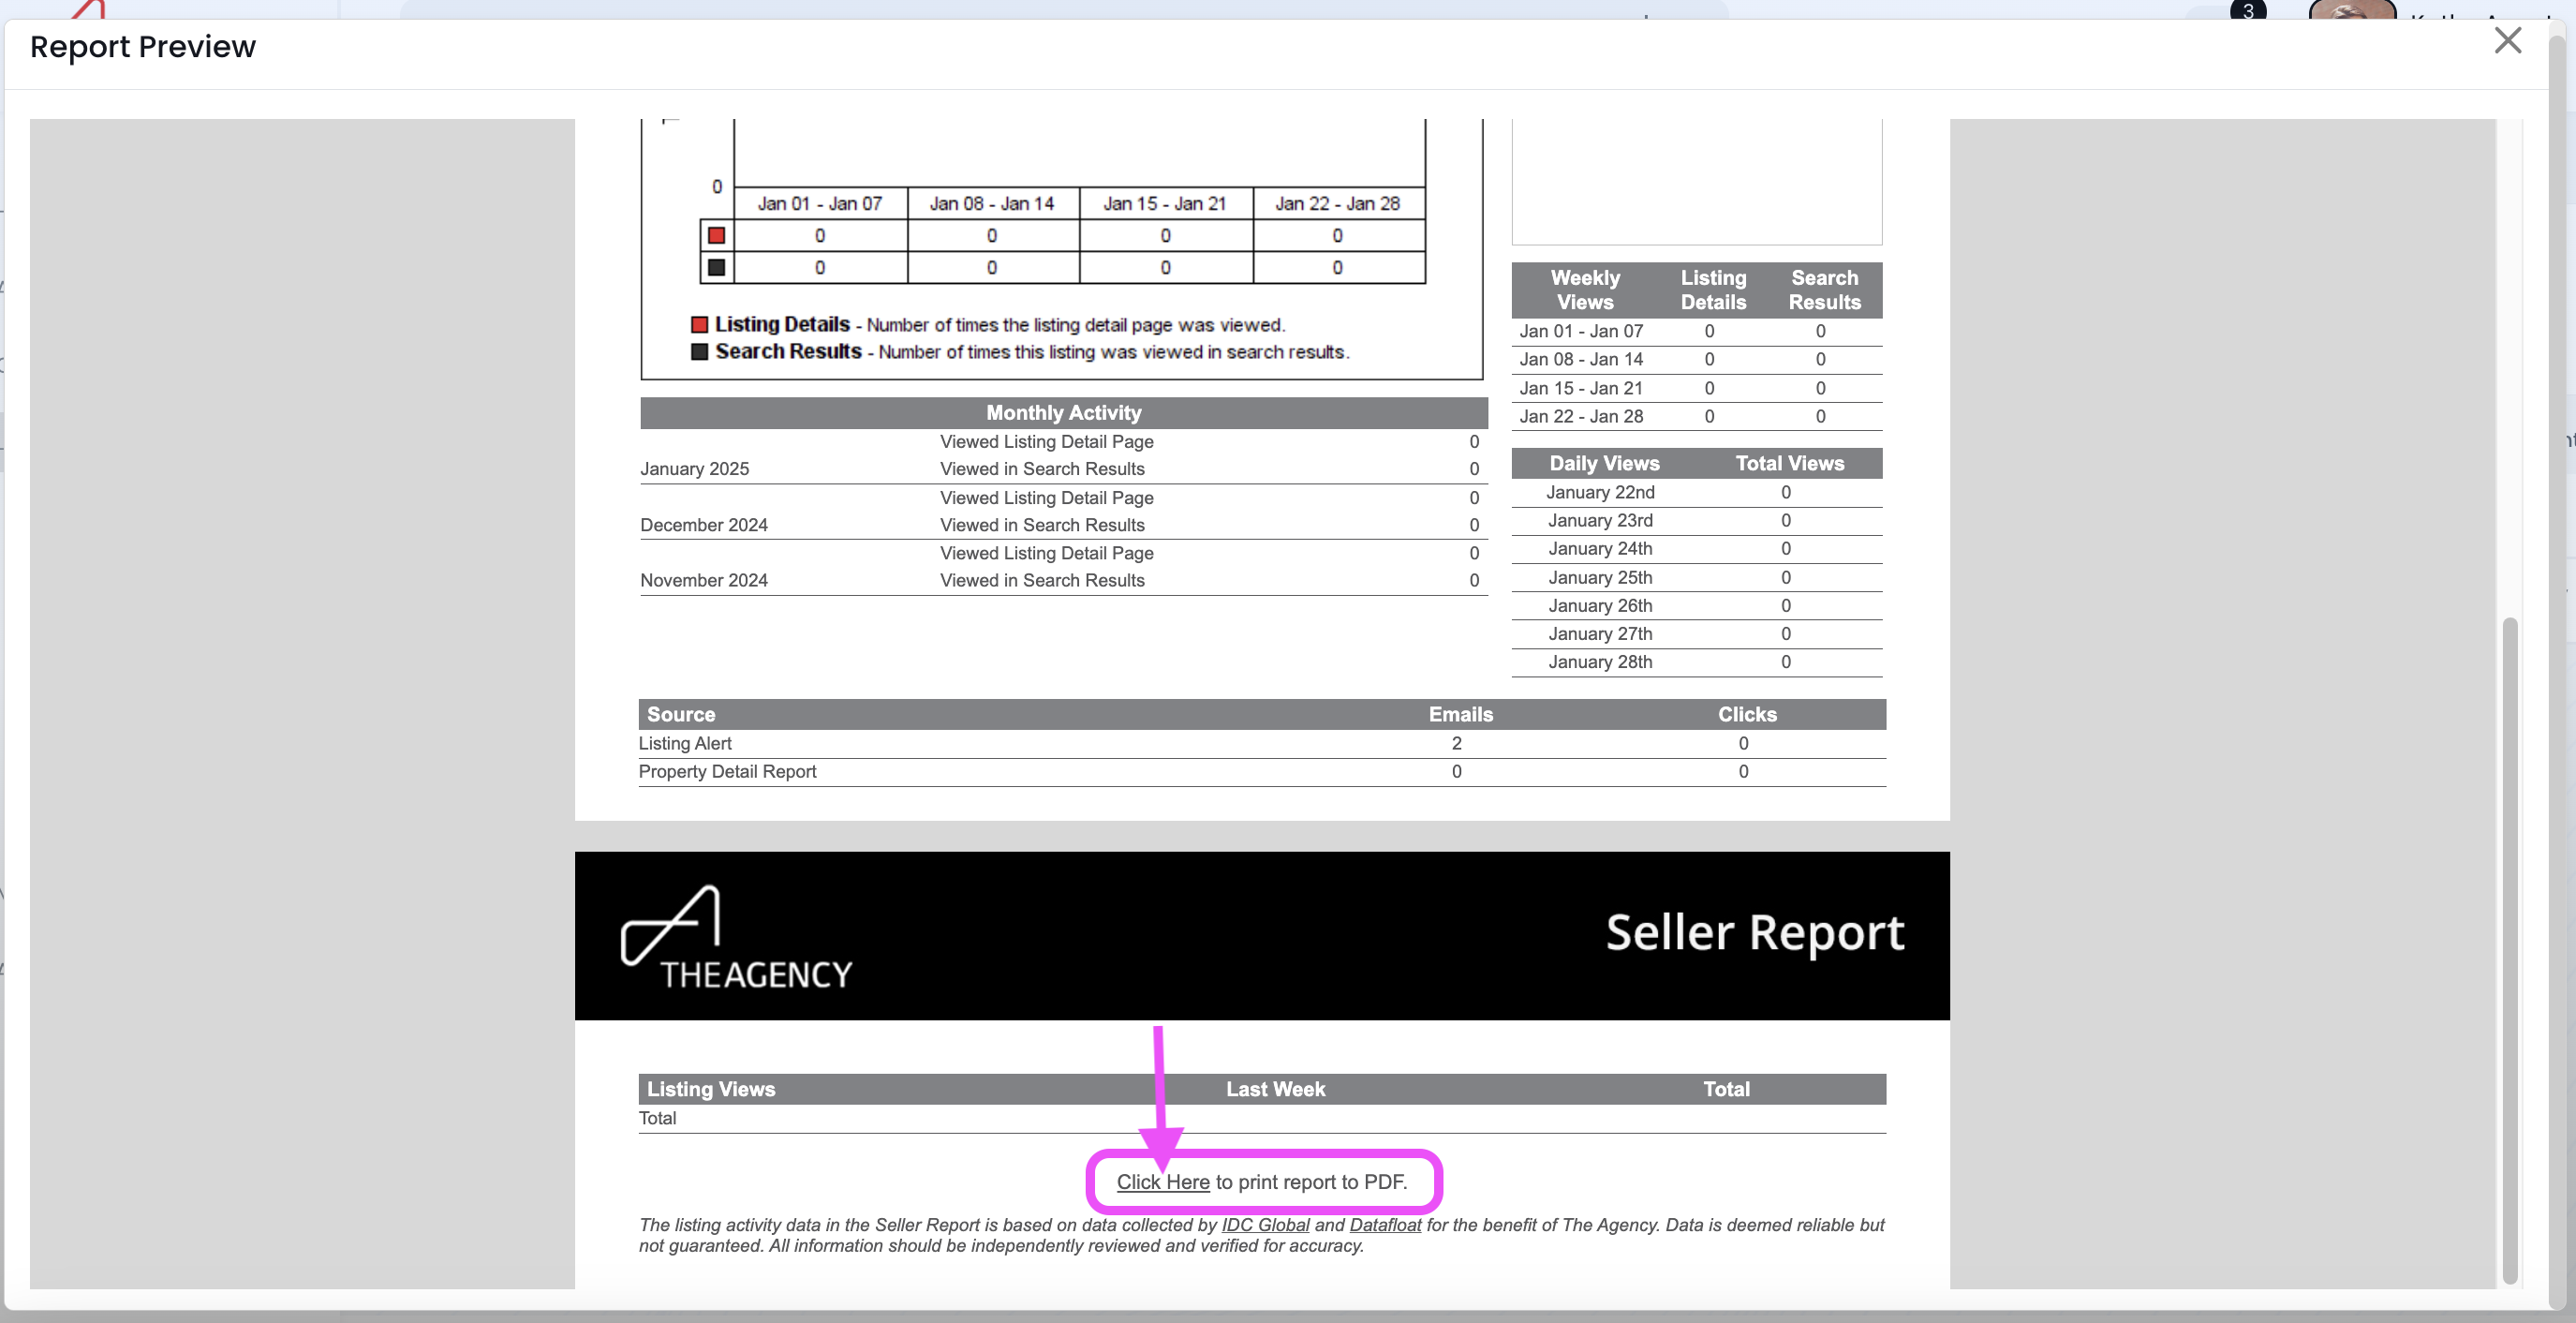Click the Monthly Activity table header
2576x1323 pixels.
coord(1063,413)
